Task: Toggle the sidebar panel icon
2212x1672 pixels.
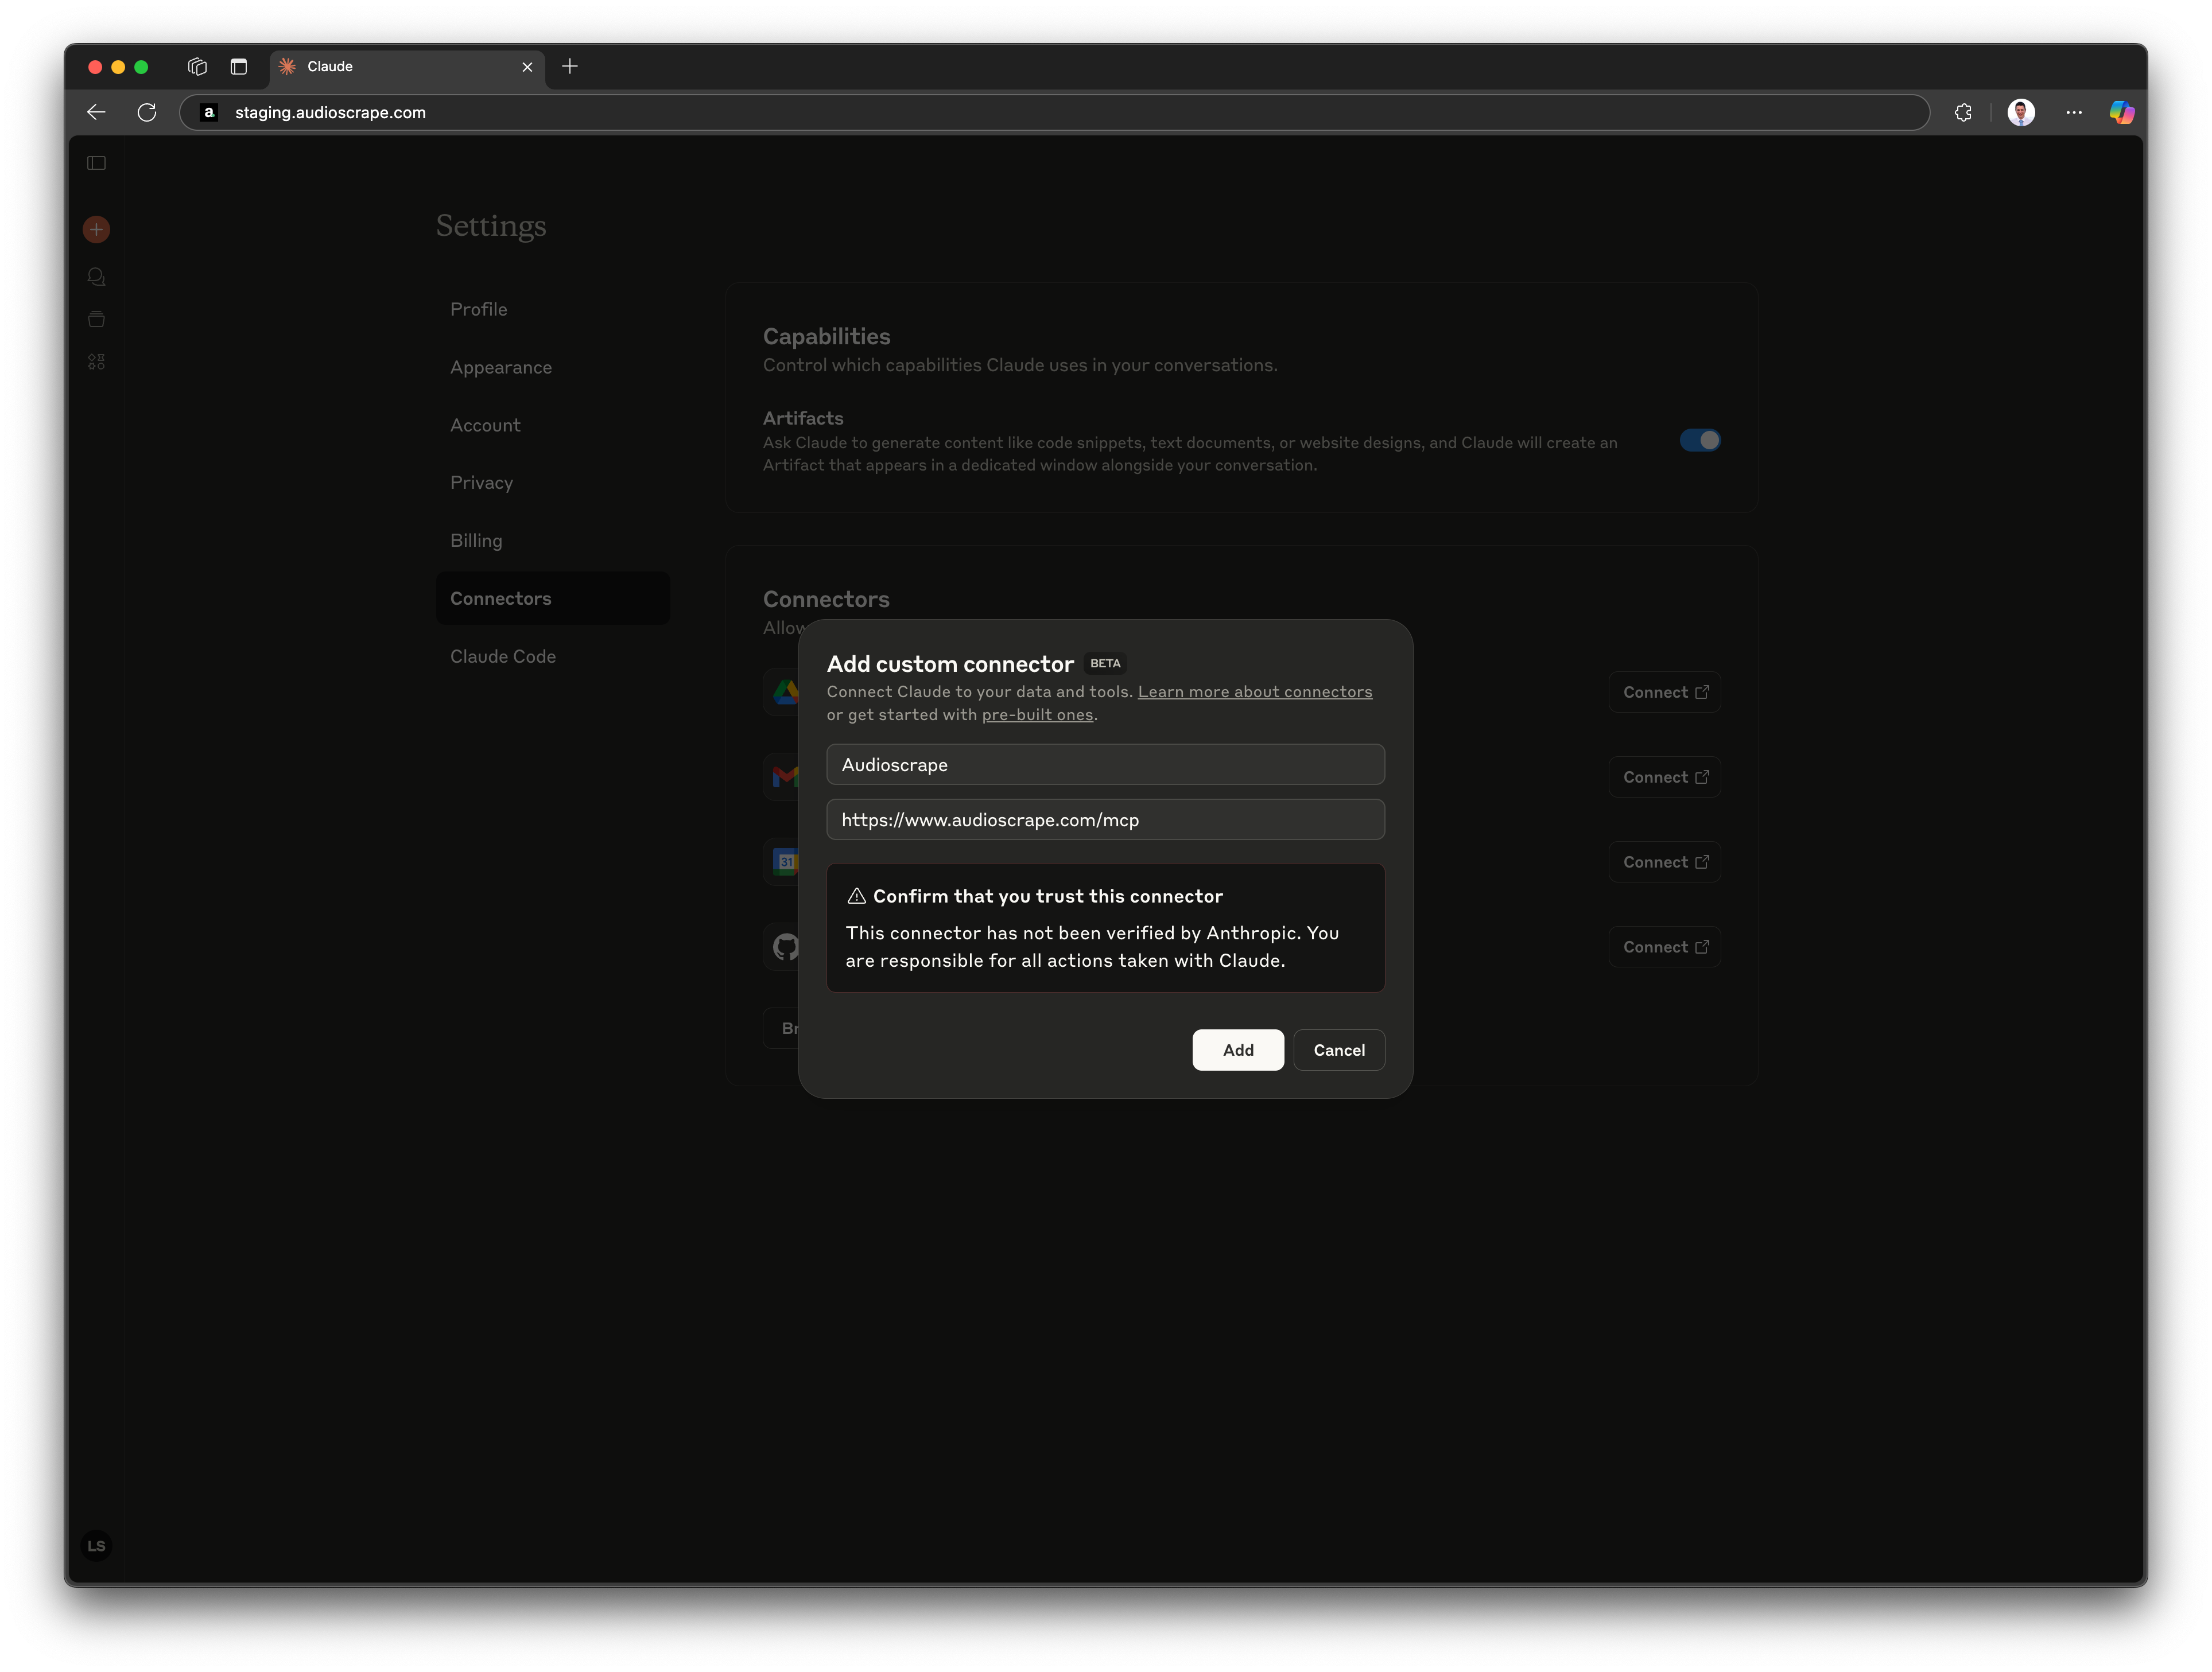Action: pos(96,163)
